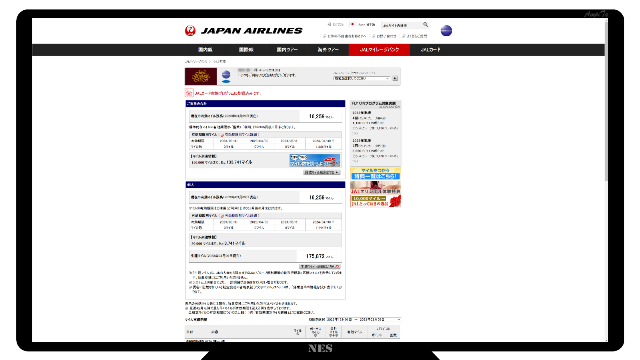Click the small blue status emblem beside card

(226, 76)
